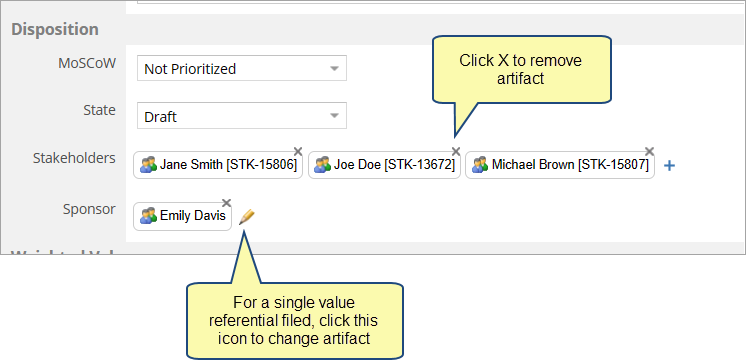746x362 pixels.
Task: Click the Disposition section header
Action: (x=55, y=29)
